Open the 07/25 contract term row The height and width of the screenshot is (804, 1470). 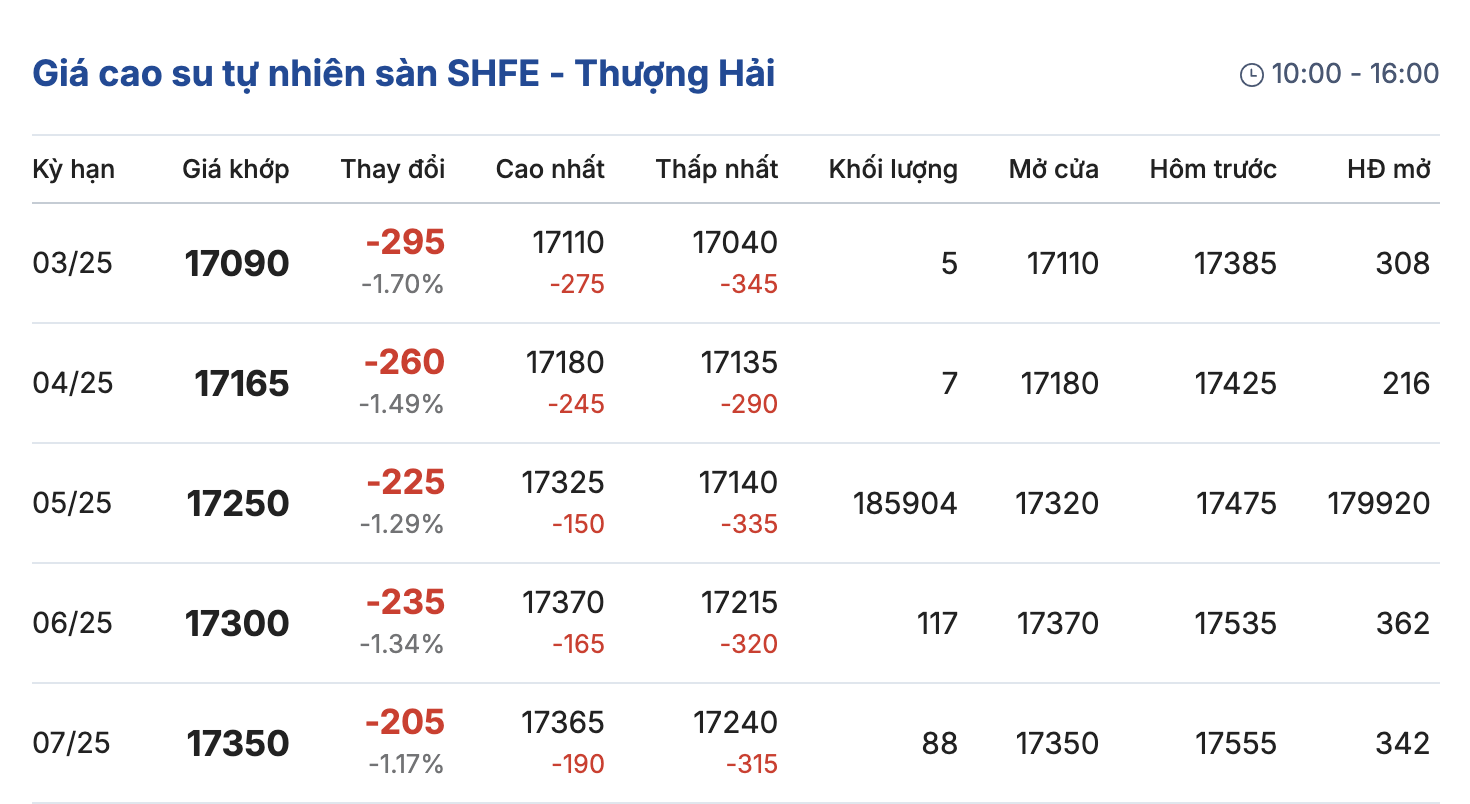[73, 743]
